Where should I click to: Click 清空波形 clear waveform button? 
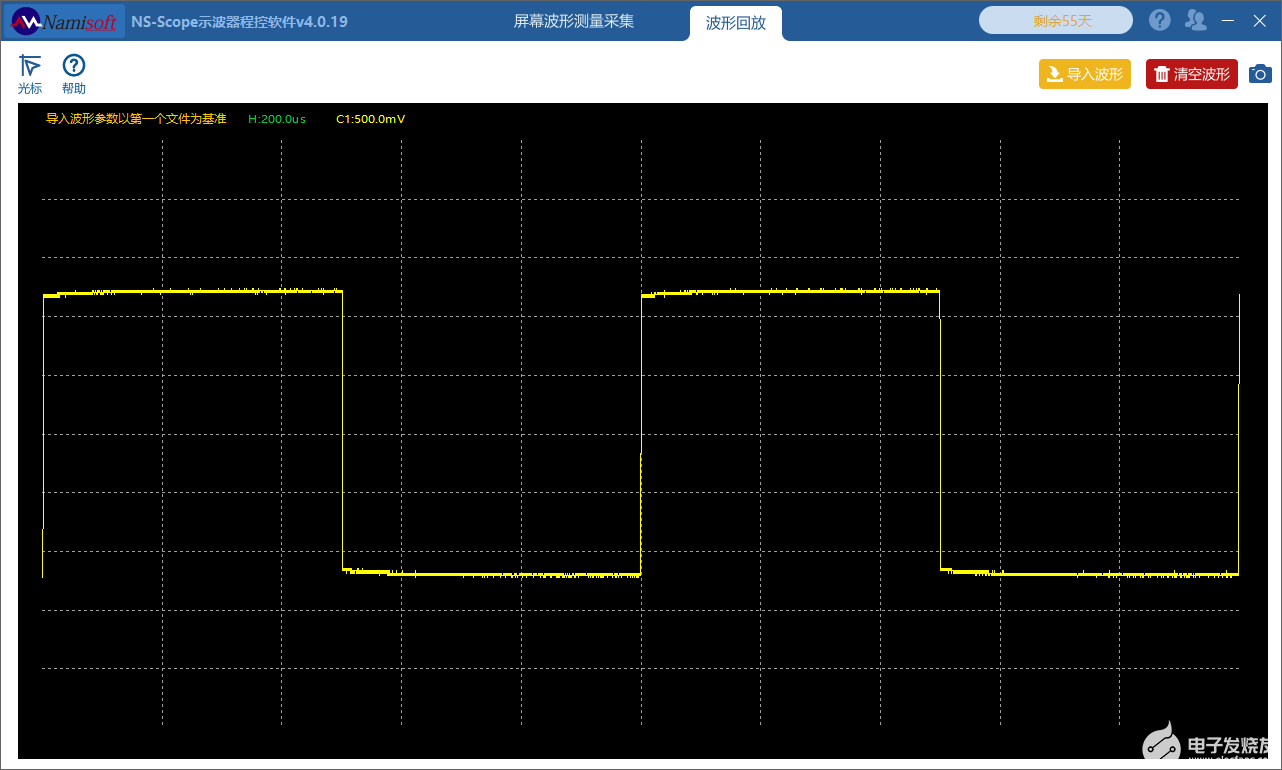click(1192, 74)
